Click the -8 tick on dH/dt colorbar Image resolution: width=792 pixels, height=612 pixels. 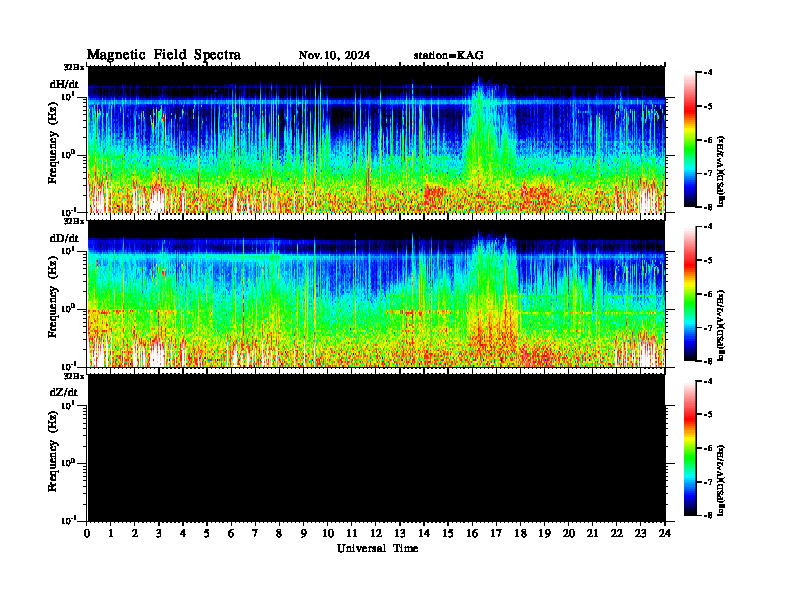point(708,206)
